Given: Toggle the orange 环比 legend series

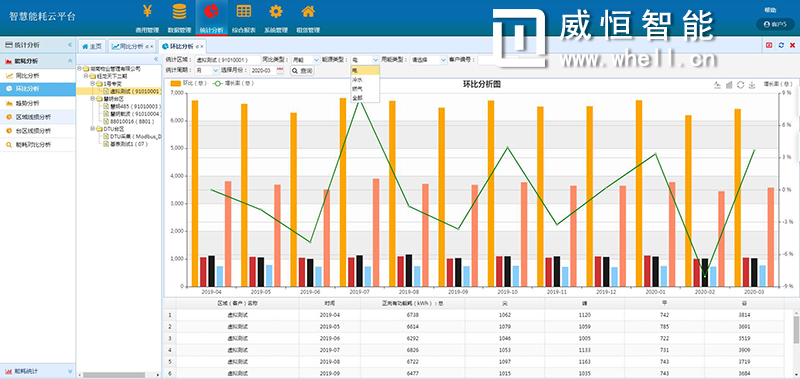Looking at the screenshot, I should [189, 83].
